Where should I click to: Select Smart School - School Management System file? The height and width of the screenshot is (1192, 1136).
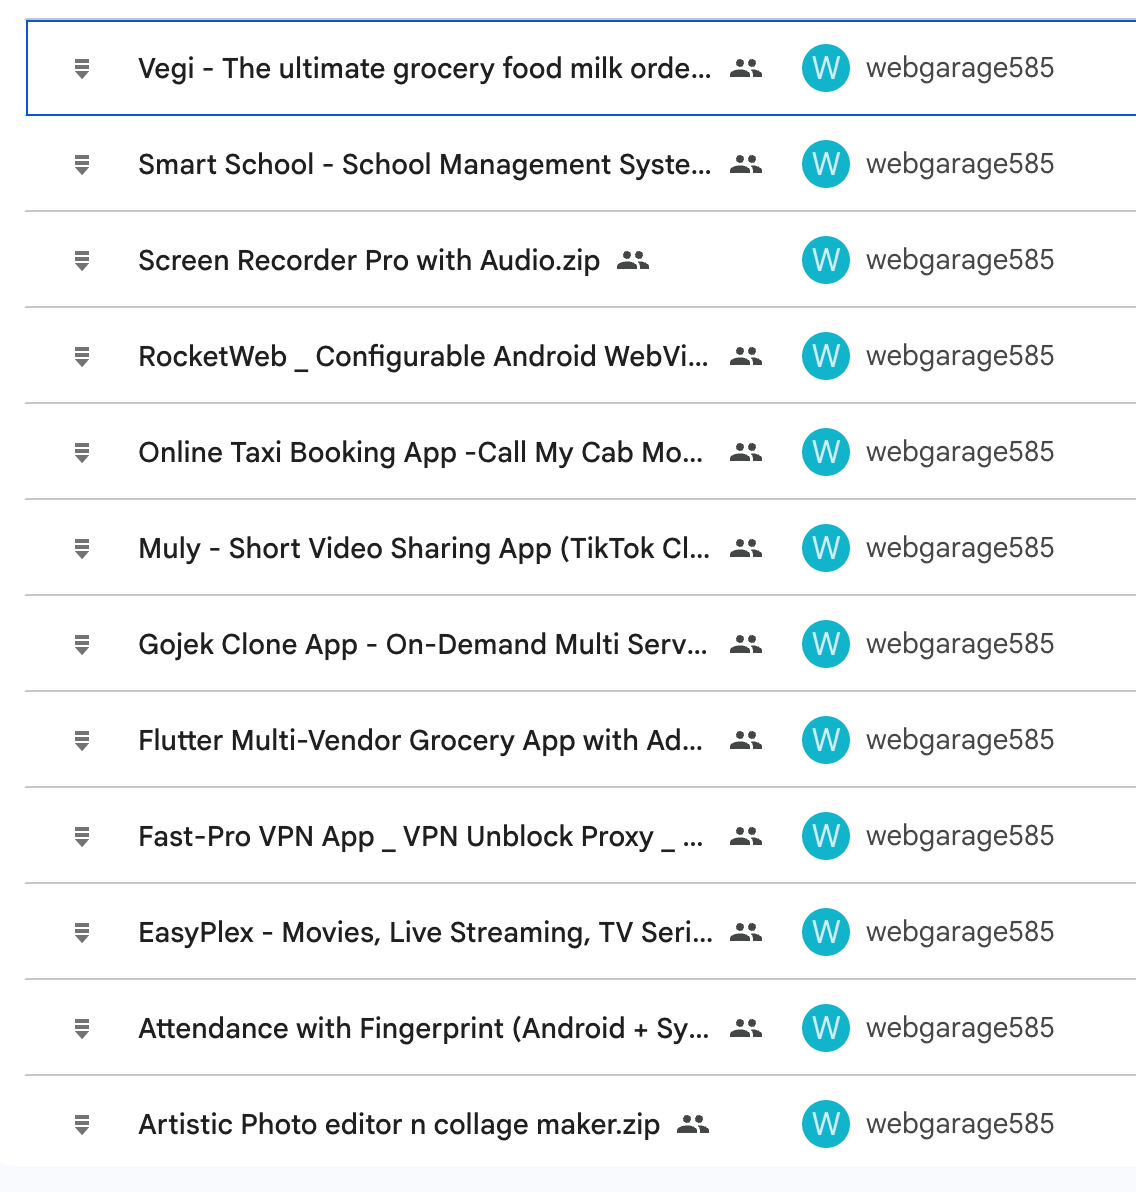coord(424,164)
